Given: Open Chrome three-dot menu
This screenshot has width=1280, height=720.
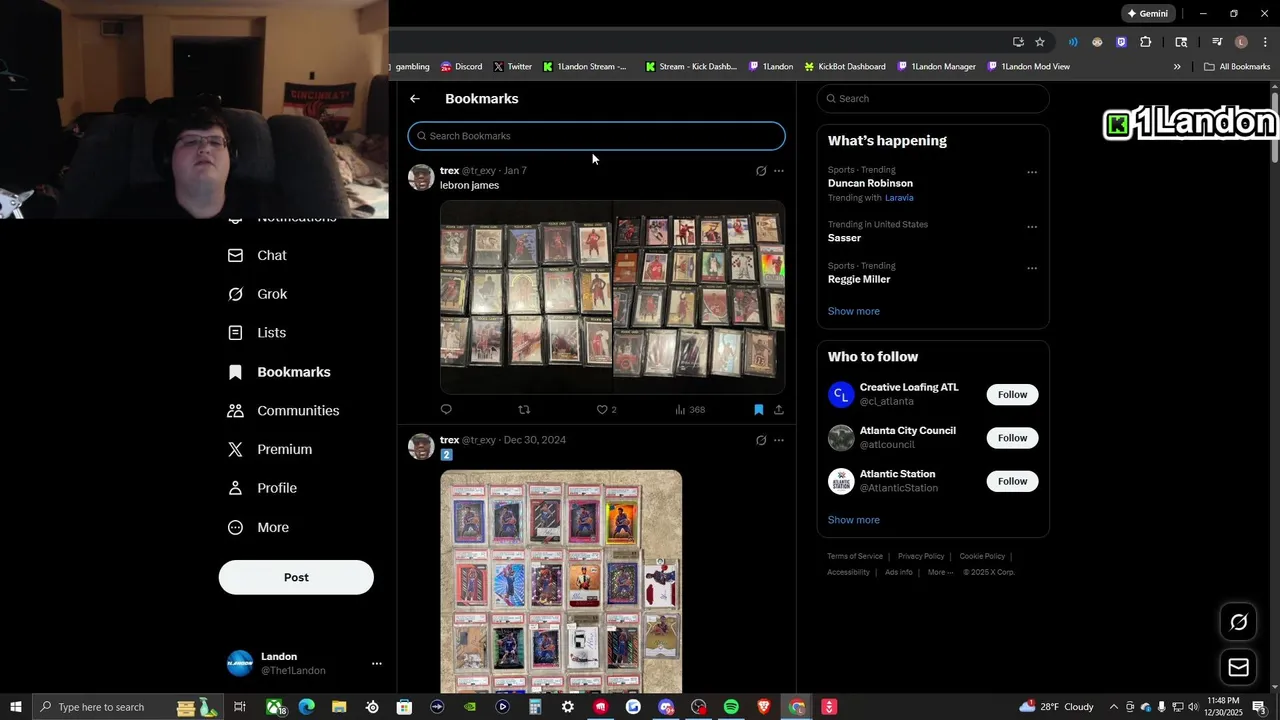Looking at the screenshot, I should click(1265, 42).
